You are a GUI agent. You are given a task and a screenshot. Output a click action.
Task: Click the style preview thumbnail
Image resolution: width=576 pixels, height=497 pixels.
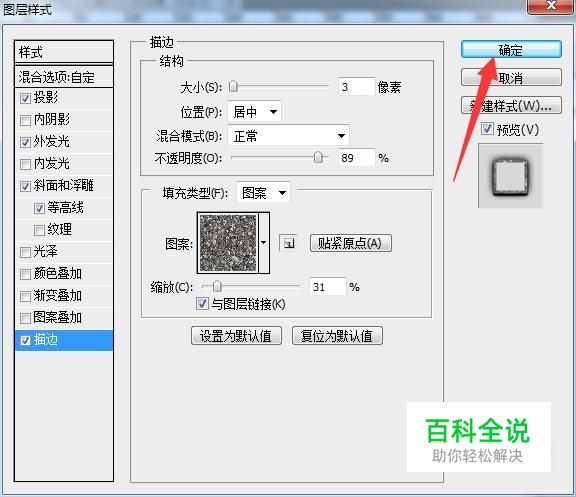pyautogui.click(x=510, y=176)
